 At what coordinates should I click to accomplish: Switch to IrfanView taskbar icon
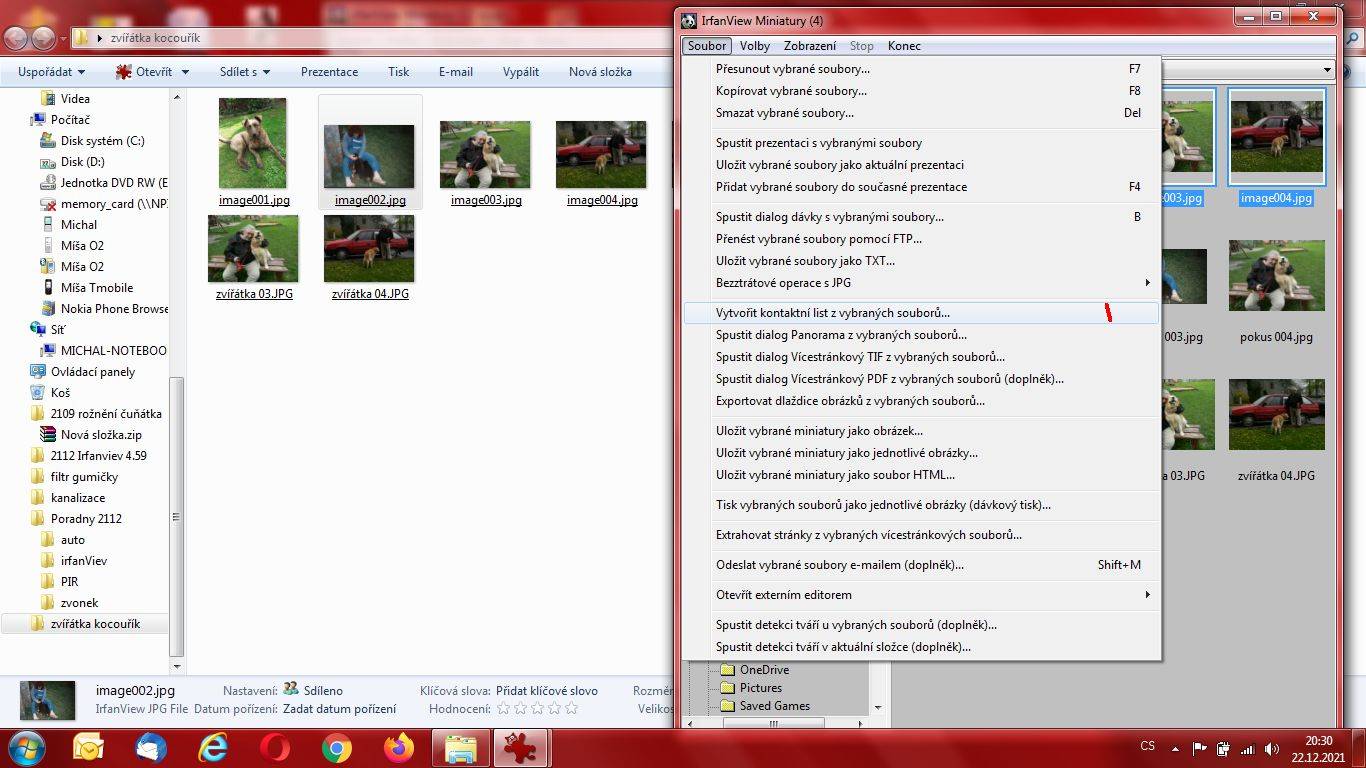(520, 747)
